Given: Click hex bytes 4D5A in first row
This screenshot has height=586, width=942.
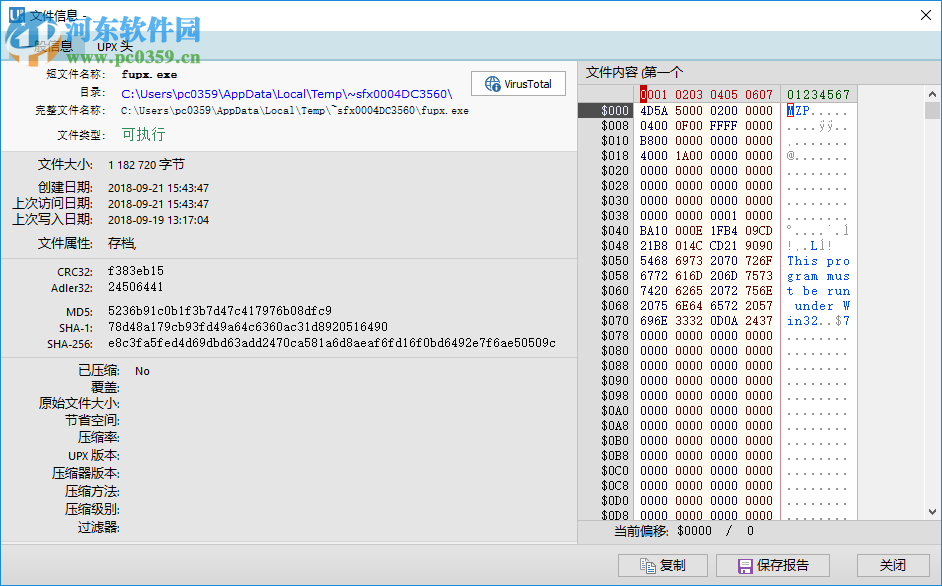Looking at the screenshot, I should point(654,111).
